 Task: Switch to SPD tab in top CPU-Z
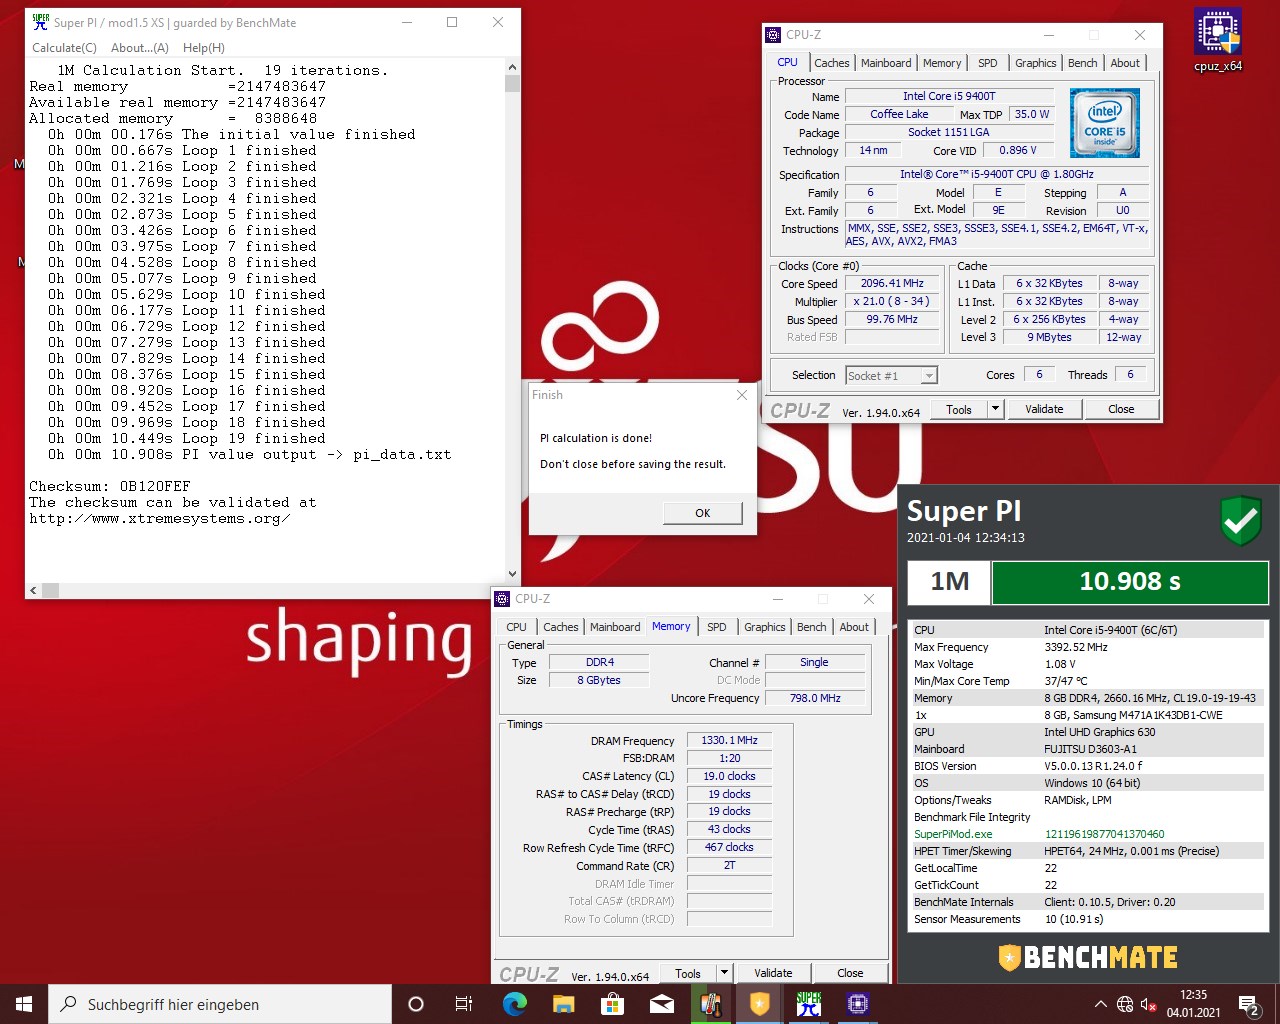click(x=987, y=63)
